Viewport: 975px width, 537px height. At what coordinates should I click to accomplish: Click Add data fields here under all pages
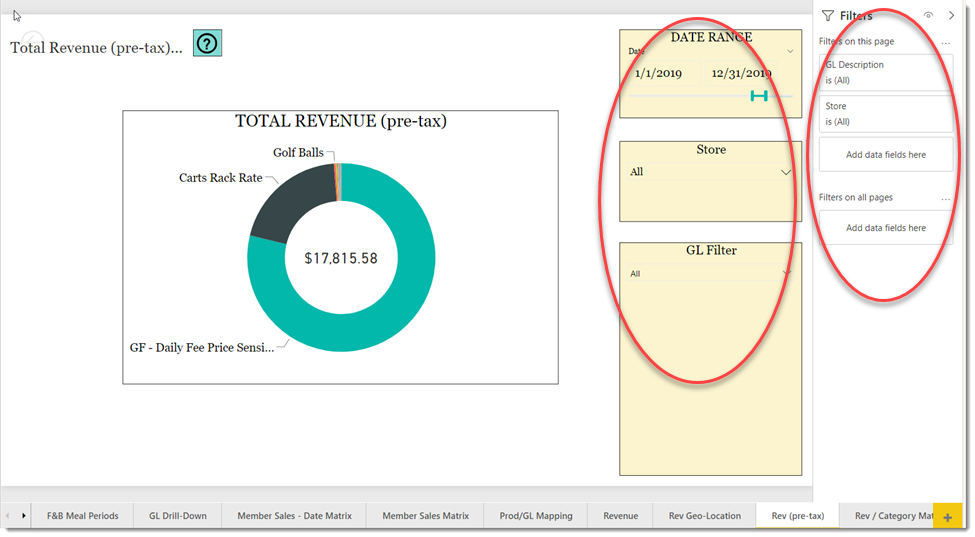tap(886, 228)
